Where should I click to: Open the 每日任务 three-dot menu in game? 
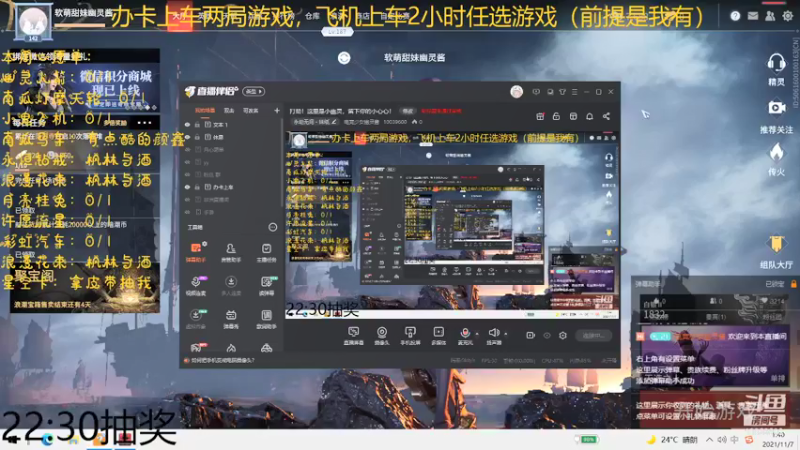pyautogui.click(x=144, y=122)
